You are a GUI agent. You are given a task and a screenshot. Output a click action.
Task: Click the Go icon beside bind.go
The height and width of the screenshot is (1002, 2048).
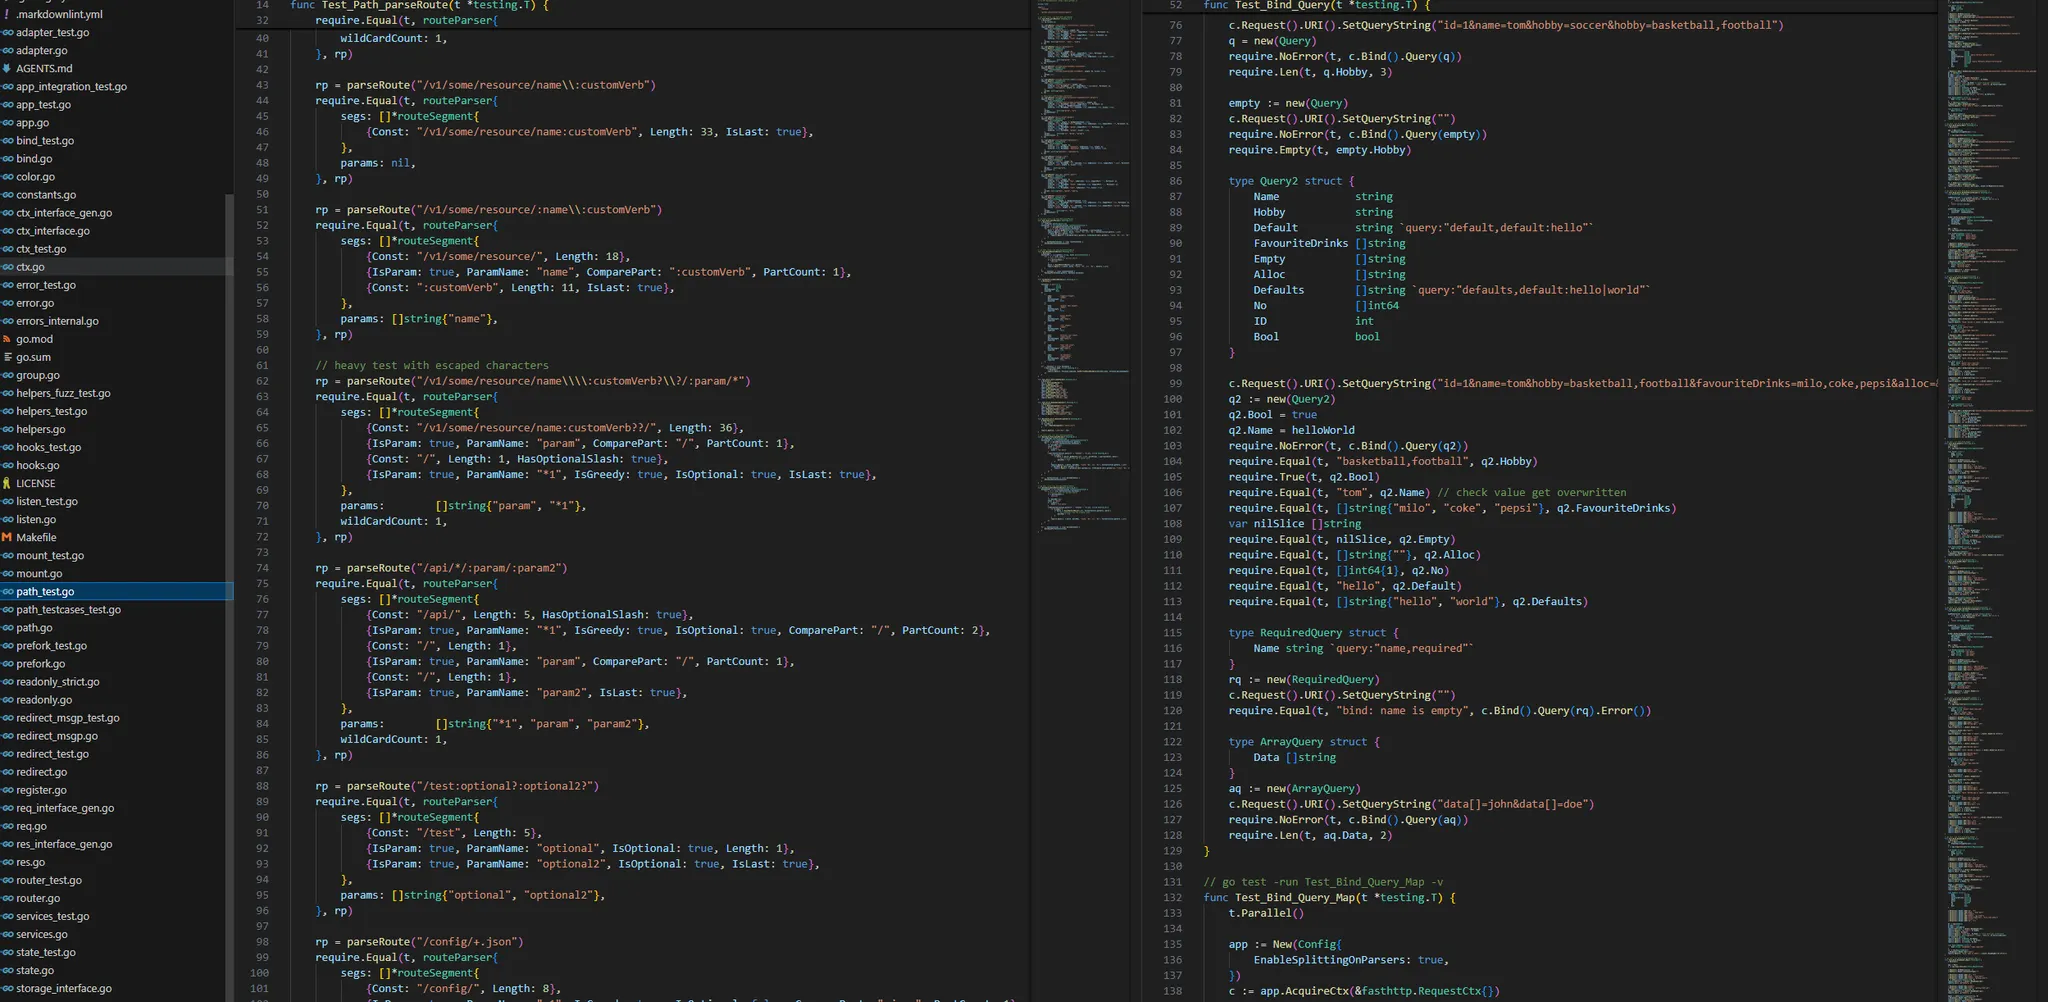(x=7, y=159)
